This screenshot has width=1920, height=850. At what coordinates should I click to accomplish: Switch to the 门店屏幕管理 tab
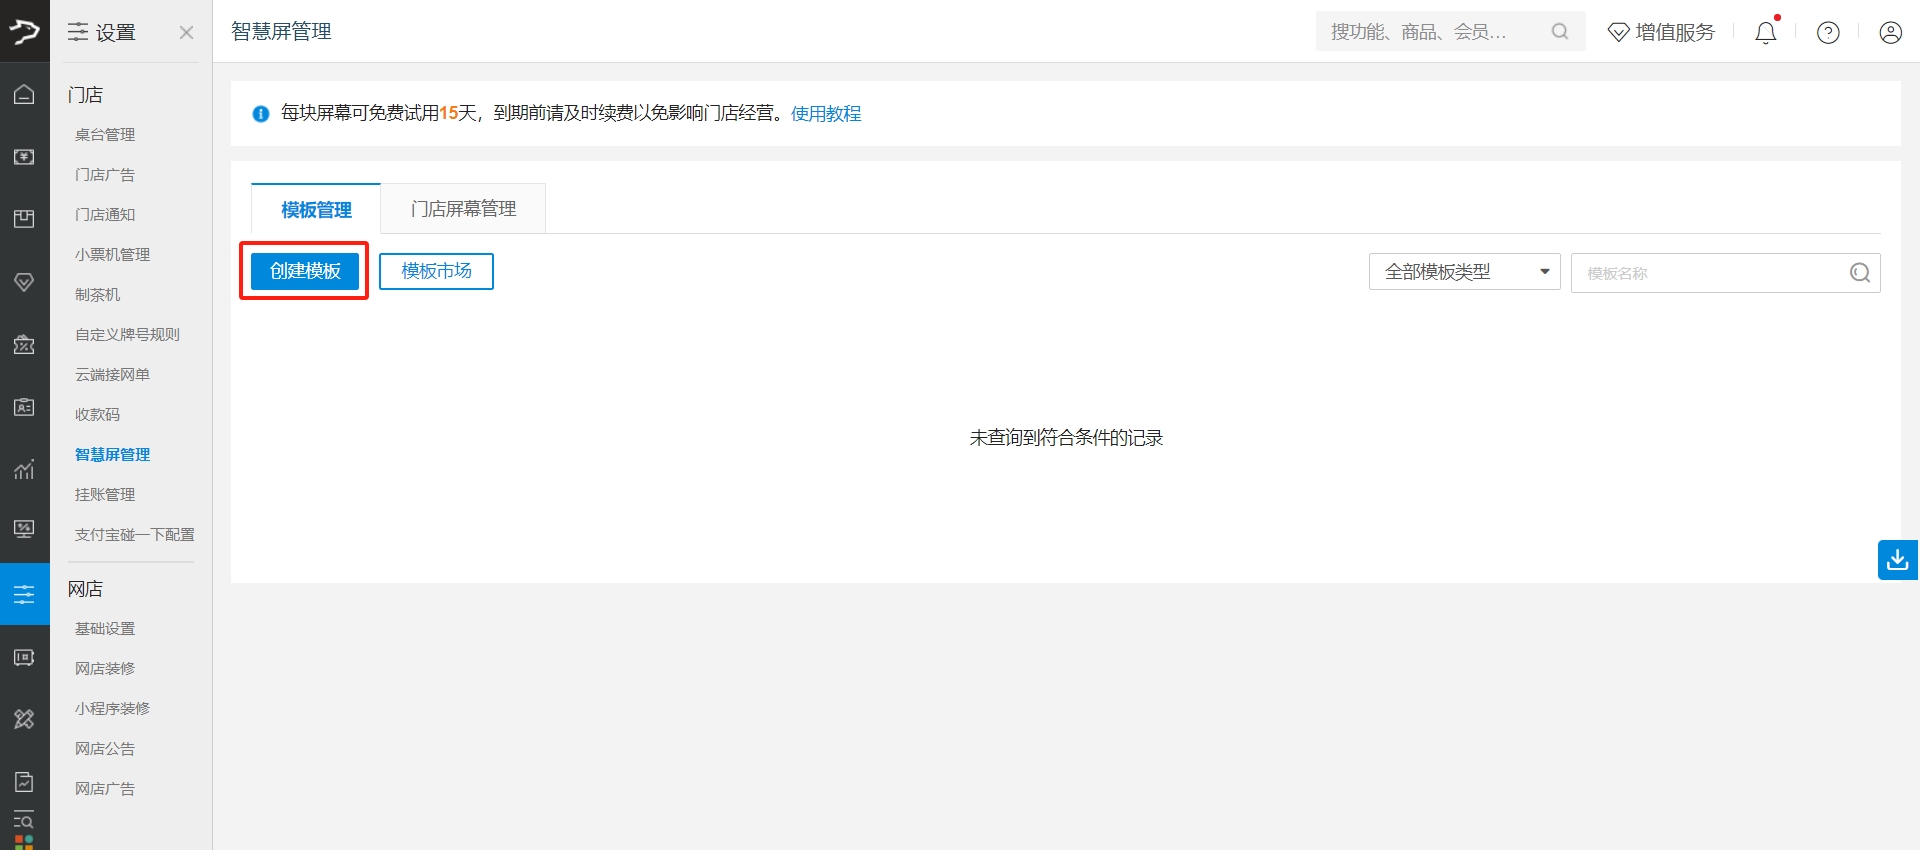463,209
